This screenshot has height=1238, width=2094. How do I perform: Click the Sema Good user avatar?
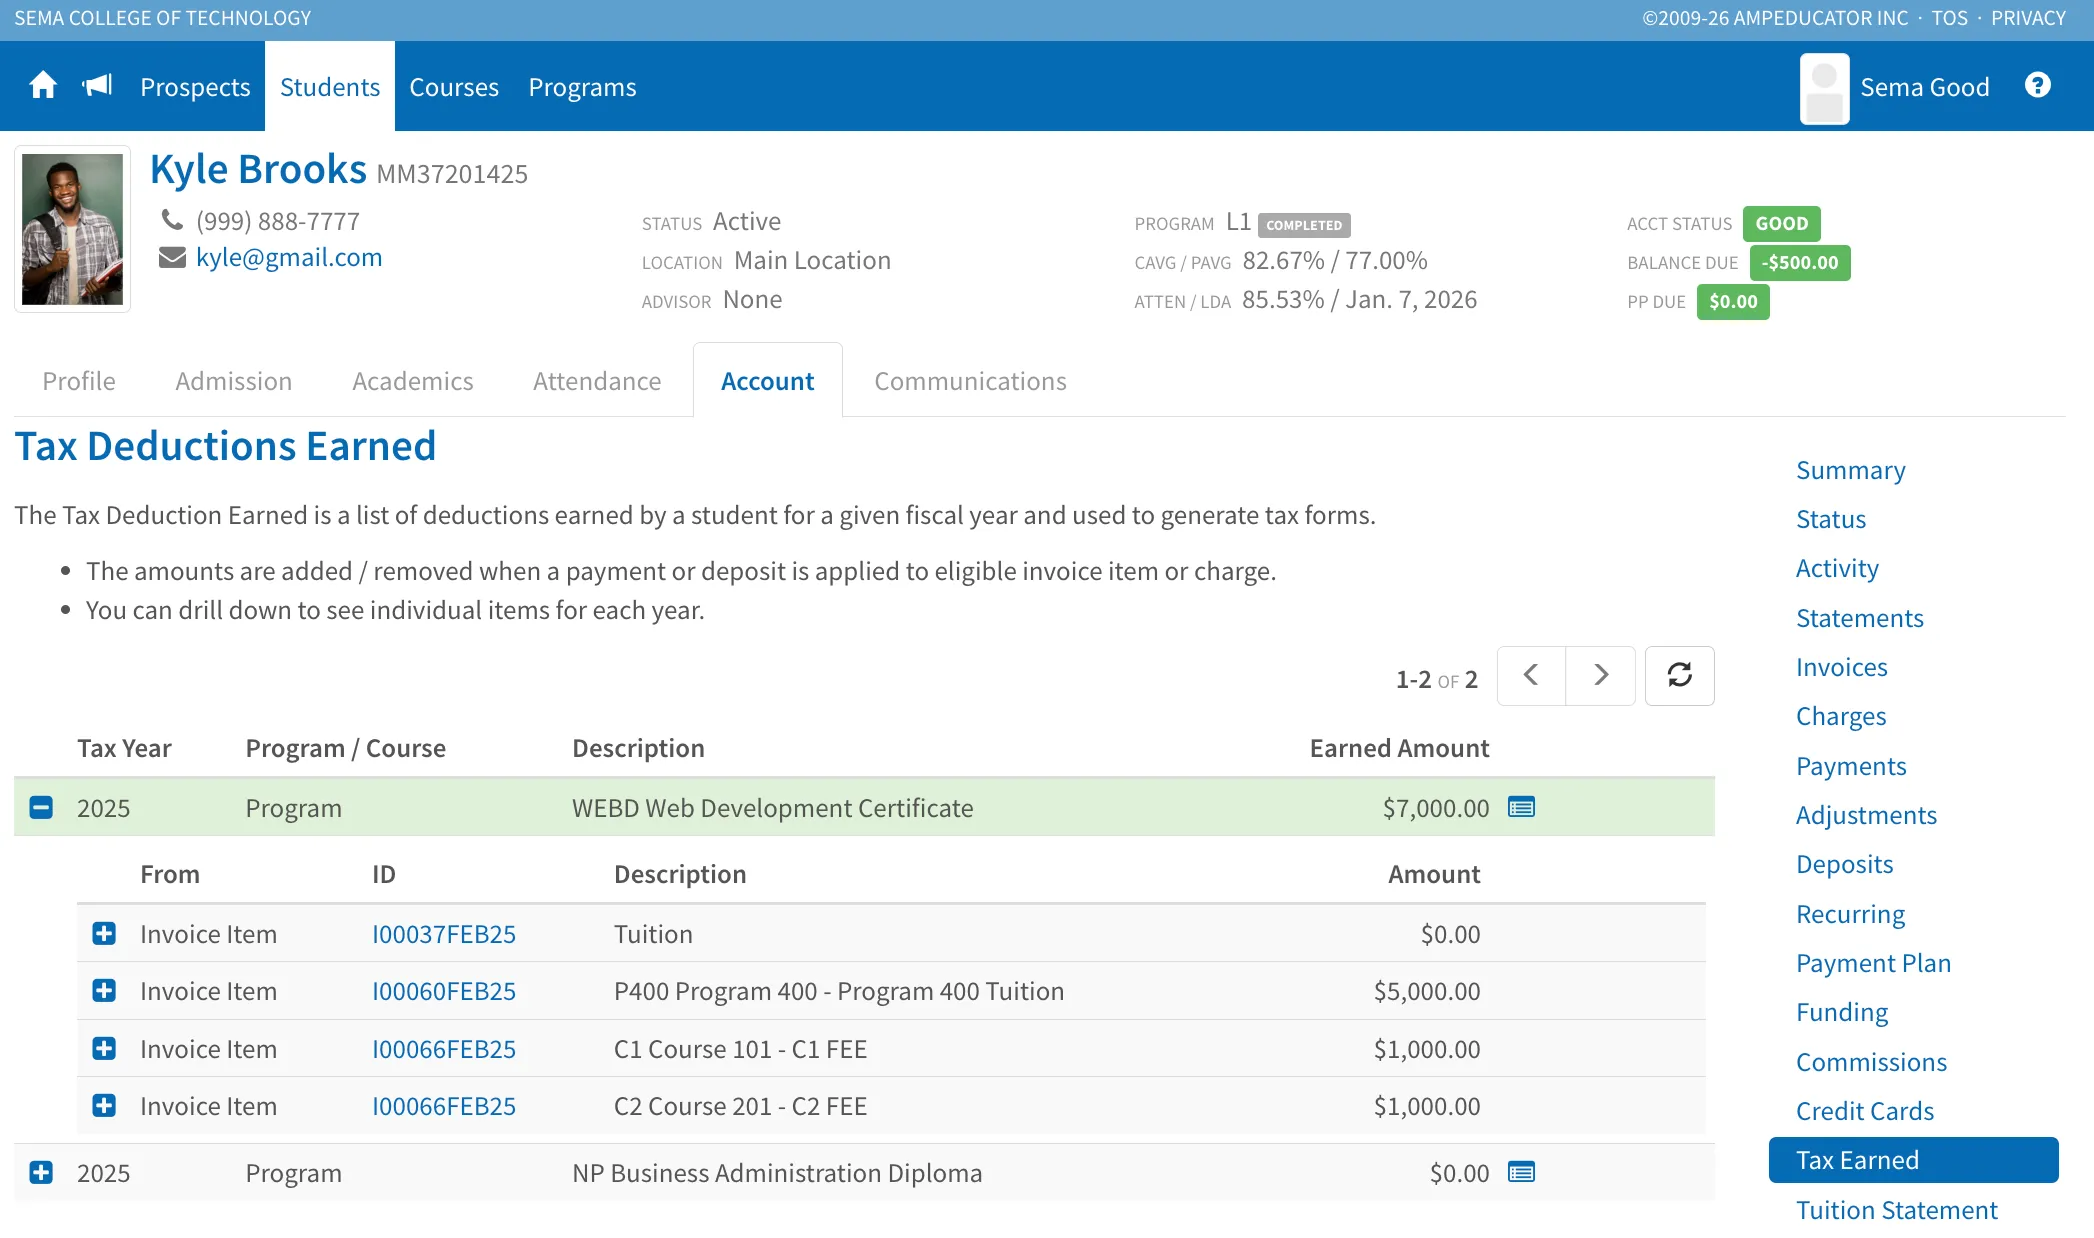[1824, 88]
